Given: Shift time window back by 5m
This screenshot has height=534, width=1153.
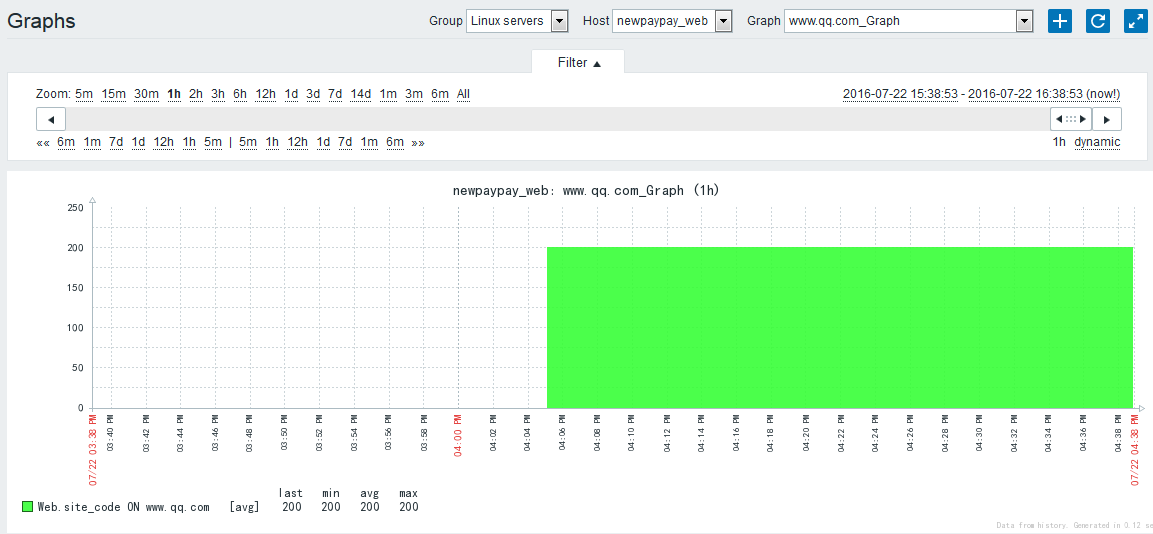Looking at the screenshot, I should coord(213,142).
